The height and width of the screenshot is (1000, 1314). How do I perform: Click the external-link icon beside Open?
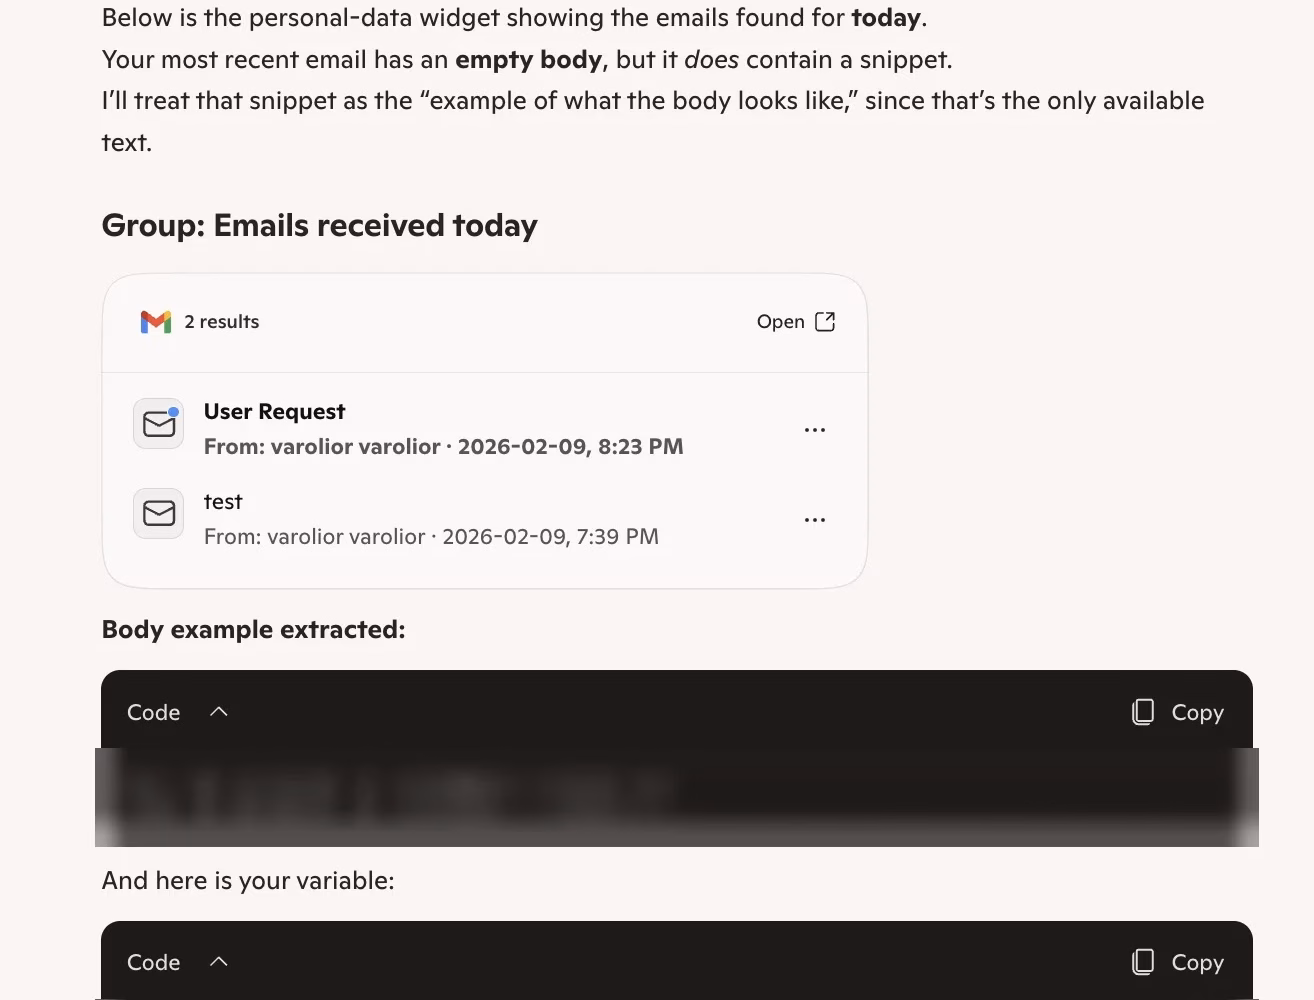tap(825, 321)
